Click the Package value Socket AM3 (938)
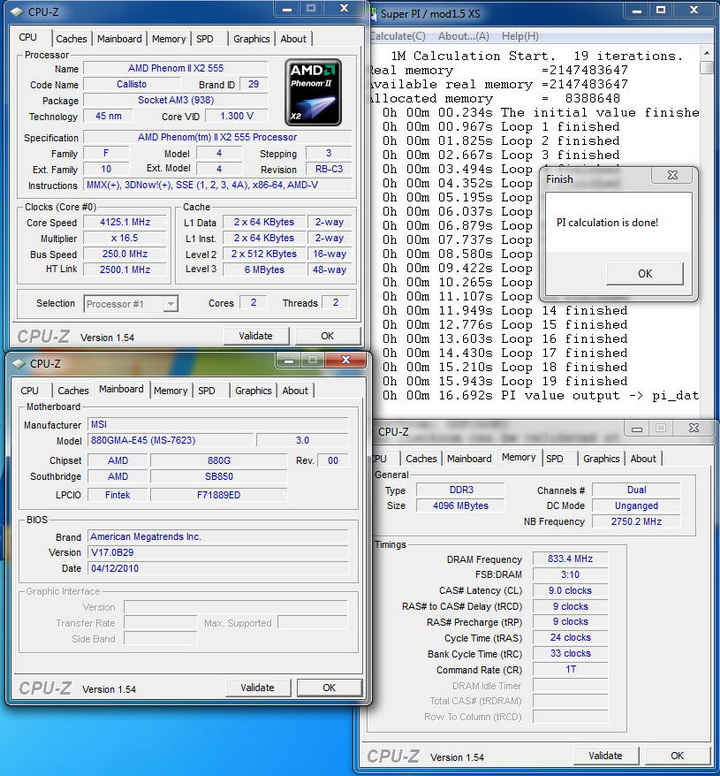The width and height of the screenshot is (720, 776). click(176, 100)
